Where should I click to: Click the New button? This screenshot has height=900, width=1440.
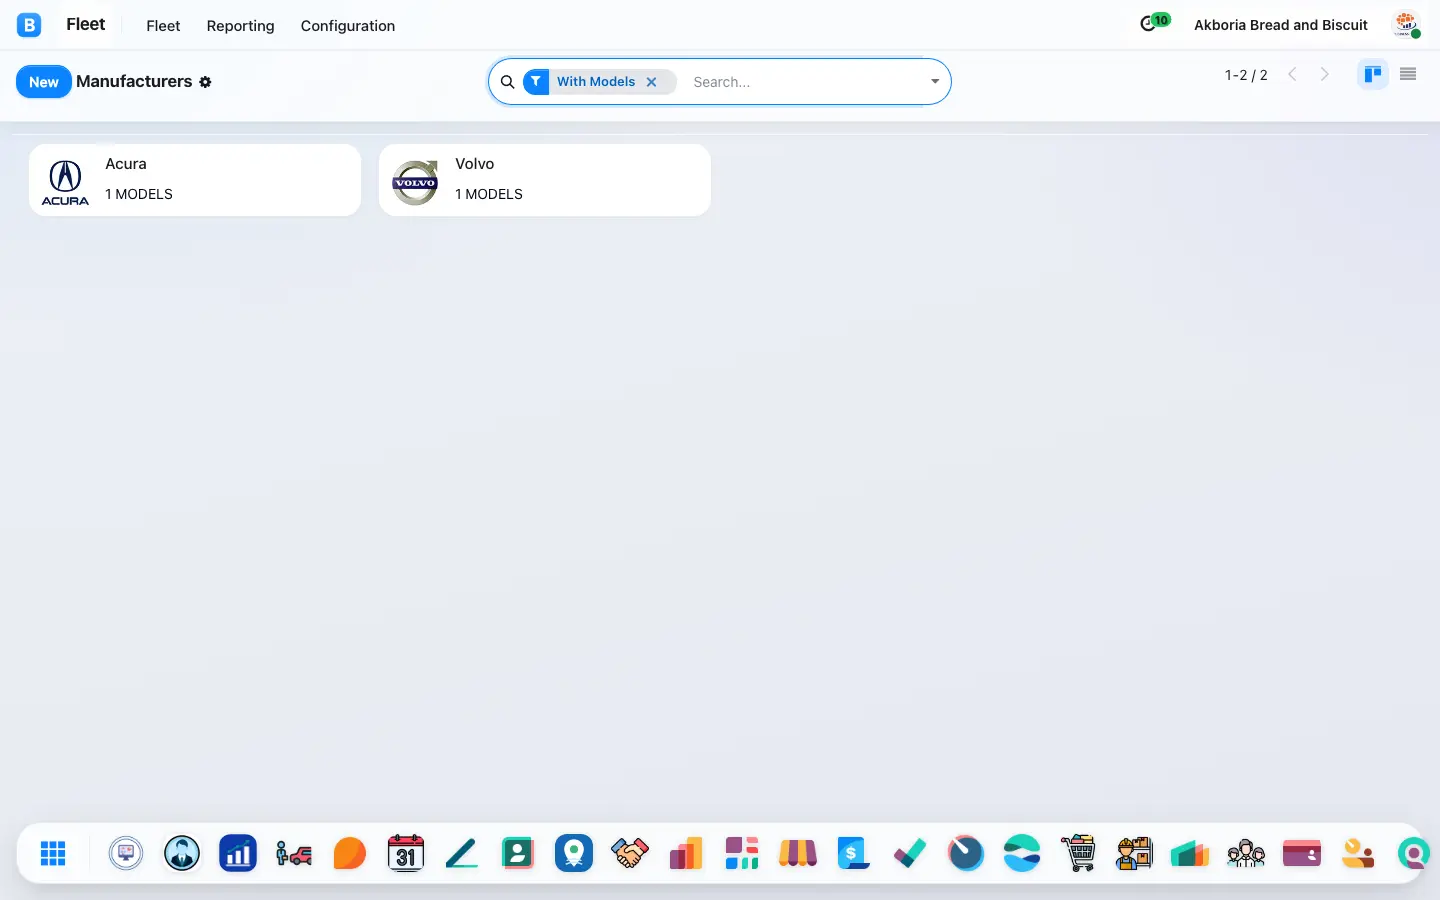click(x=44, y=82)
